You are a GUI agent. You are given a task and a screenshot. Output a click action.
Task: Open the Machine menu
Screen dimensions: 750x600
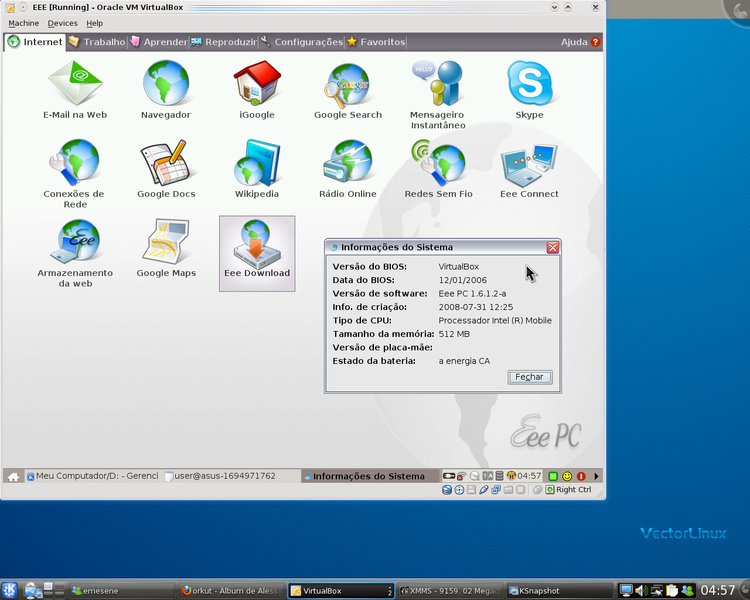click(x=23, y=23)
